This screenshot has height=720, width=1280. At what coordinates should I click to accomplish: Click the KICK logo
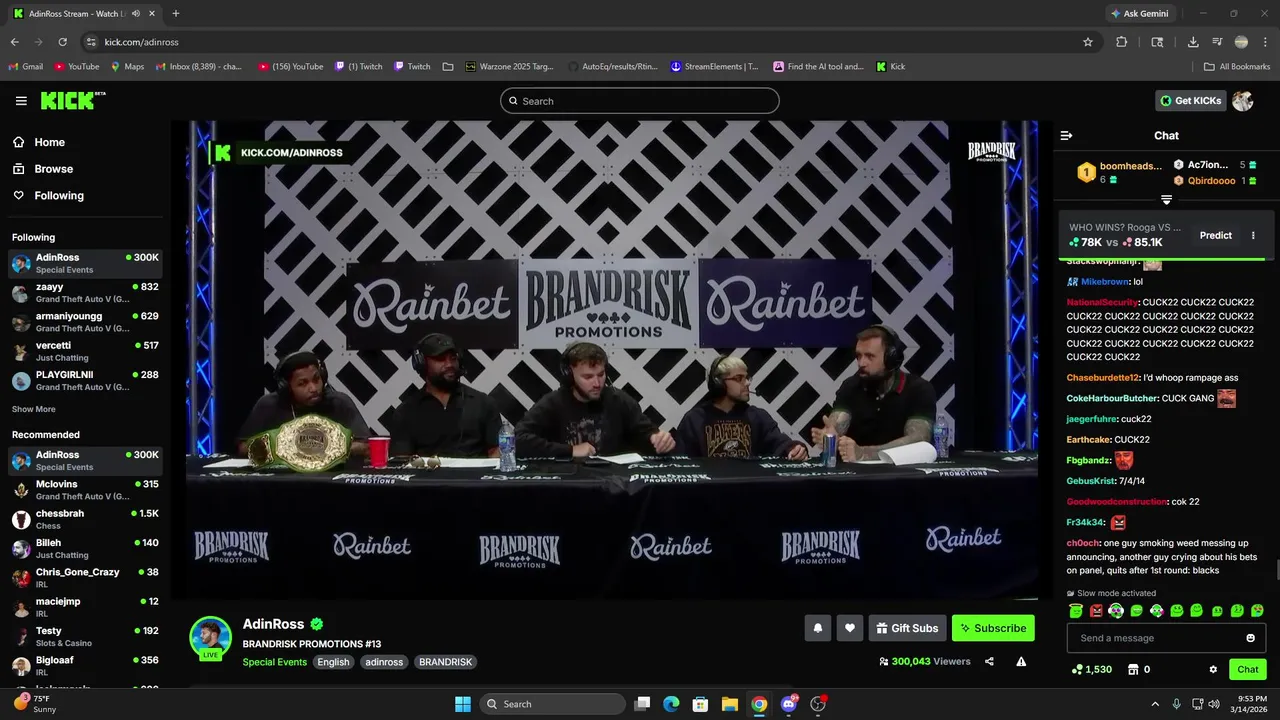tap(72, 100)
